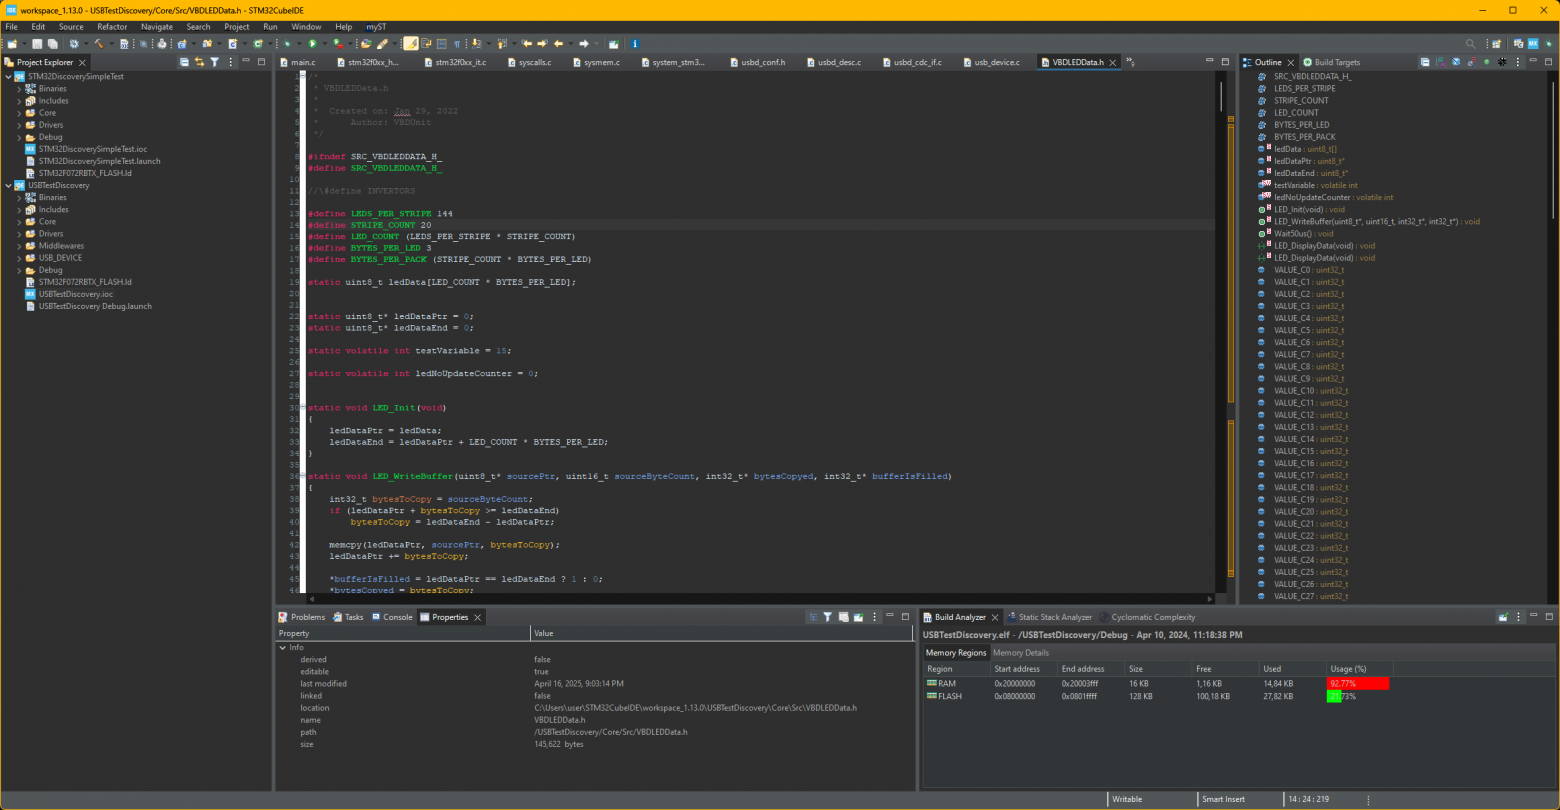Toggle Hide Fields in Outline toolbar

[1456, 62]
